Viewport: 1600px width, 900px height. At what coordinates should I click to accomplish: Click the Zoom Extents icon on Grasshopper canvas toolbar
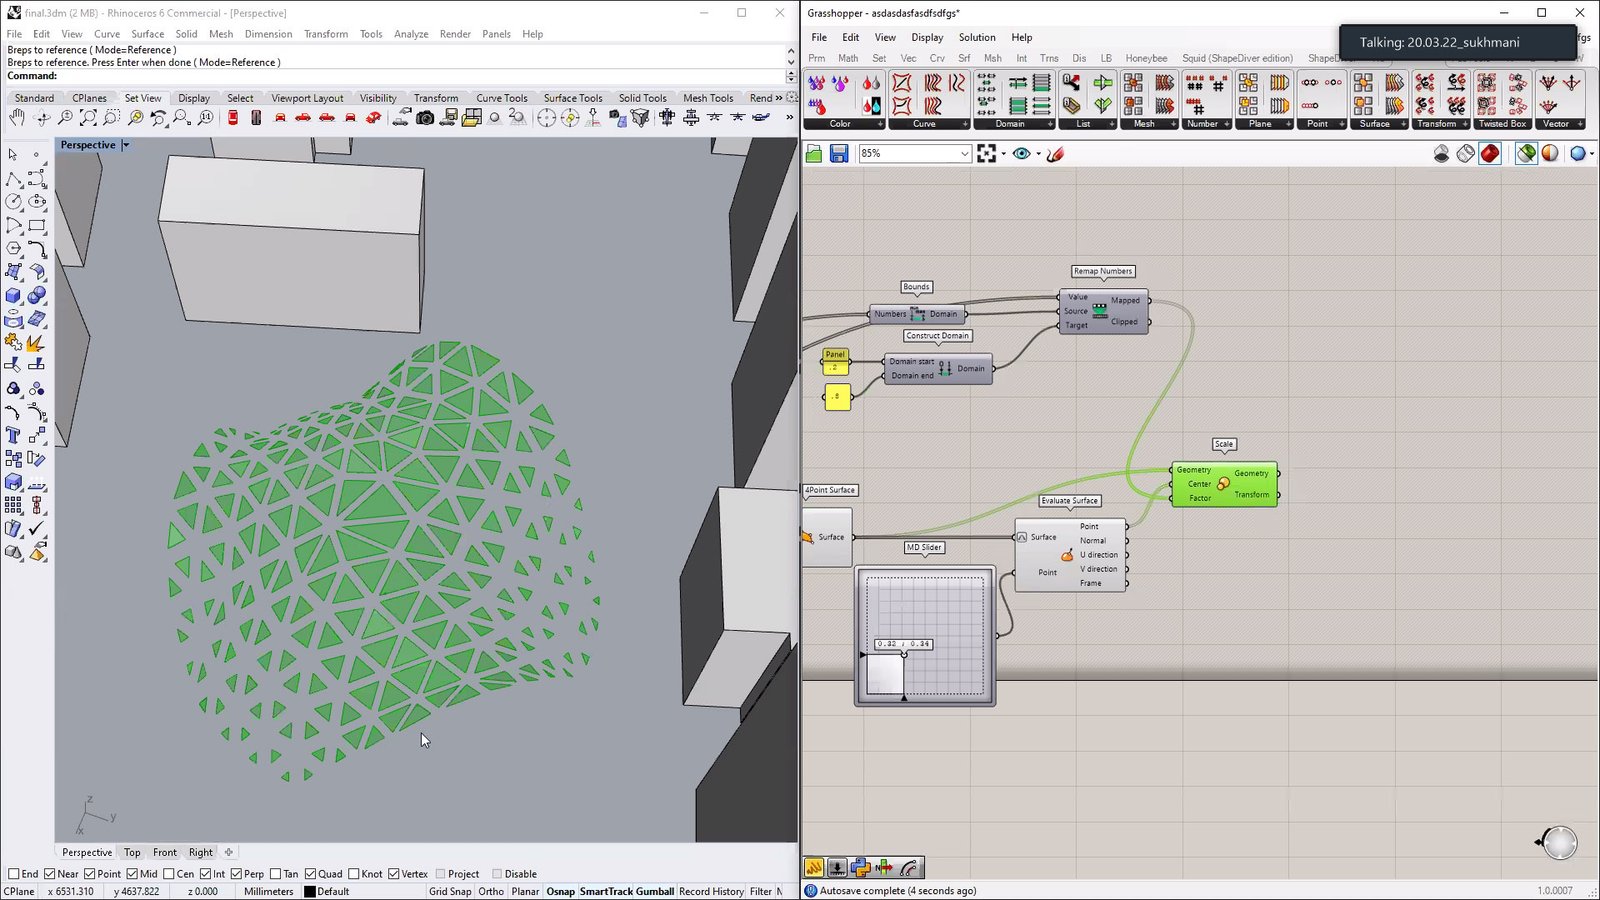(x=987, y=154)
